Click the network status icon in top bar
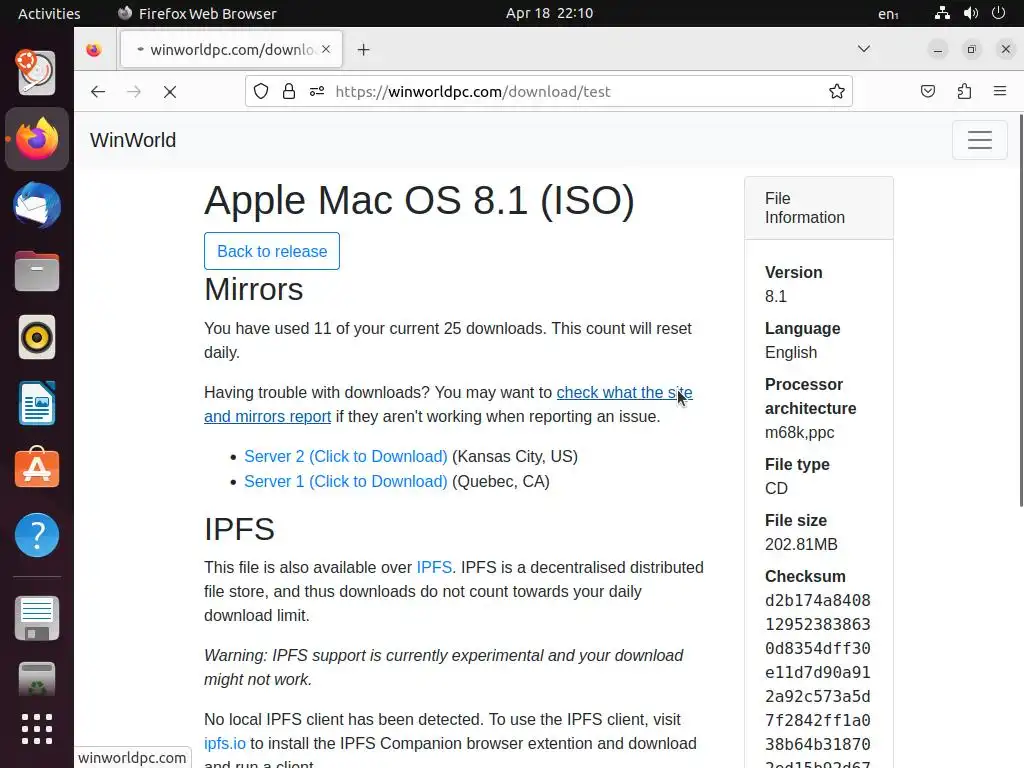This screenshot has height=768, width=1024. pyautogui.click(x=942, y=13)
